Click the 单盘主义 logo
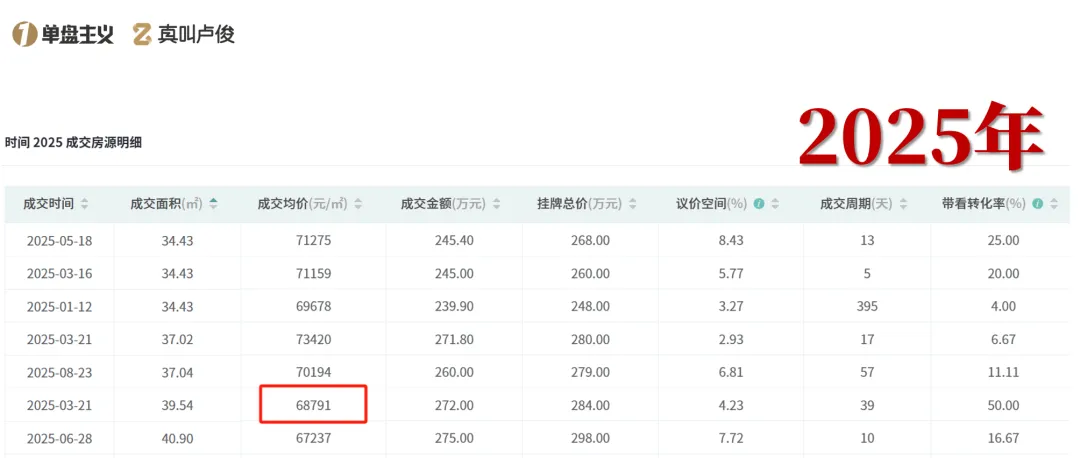This screenshot has height=458, width=1080. pyautogui.click(x=63, y=35)
